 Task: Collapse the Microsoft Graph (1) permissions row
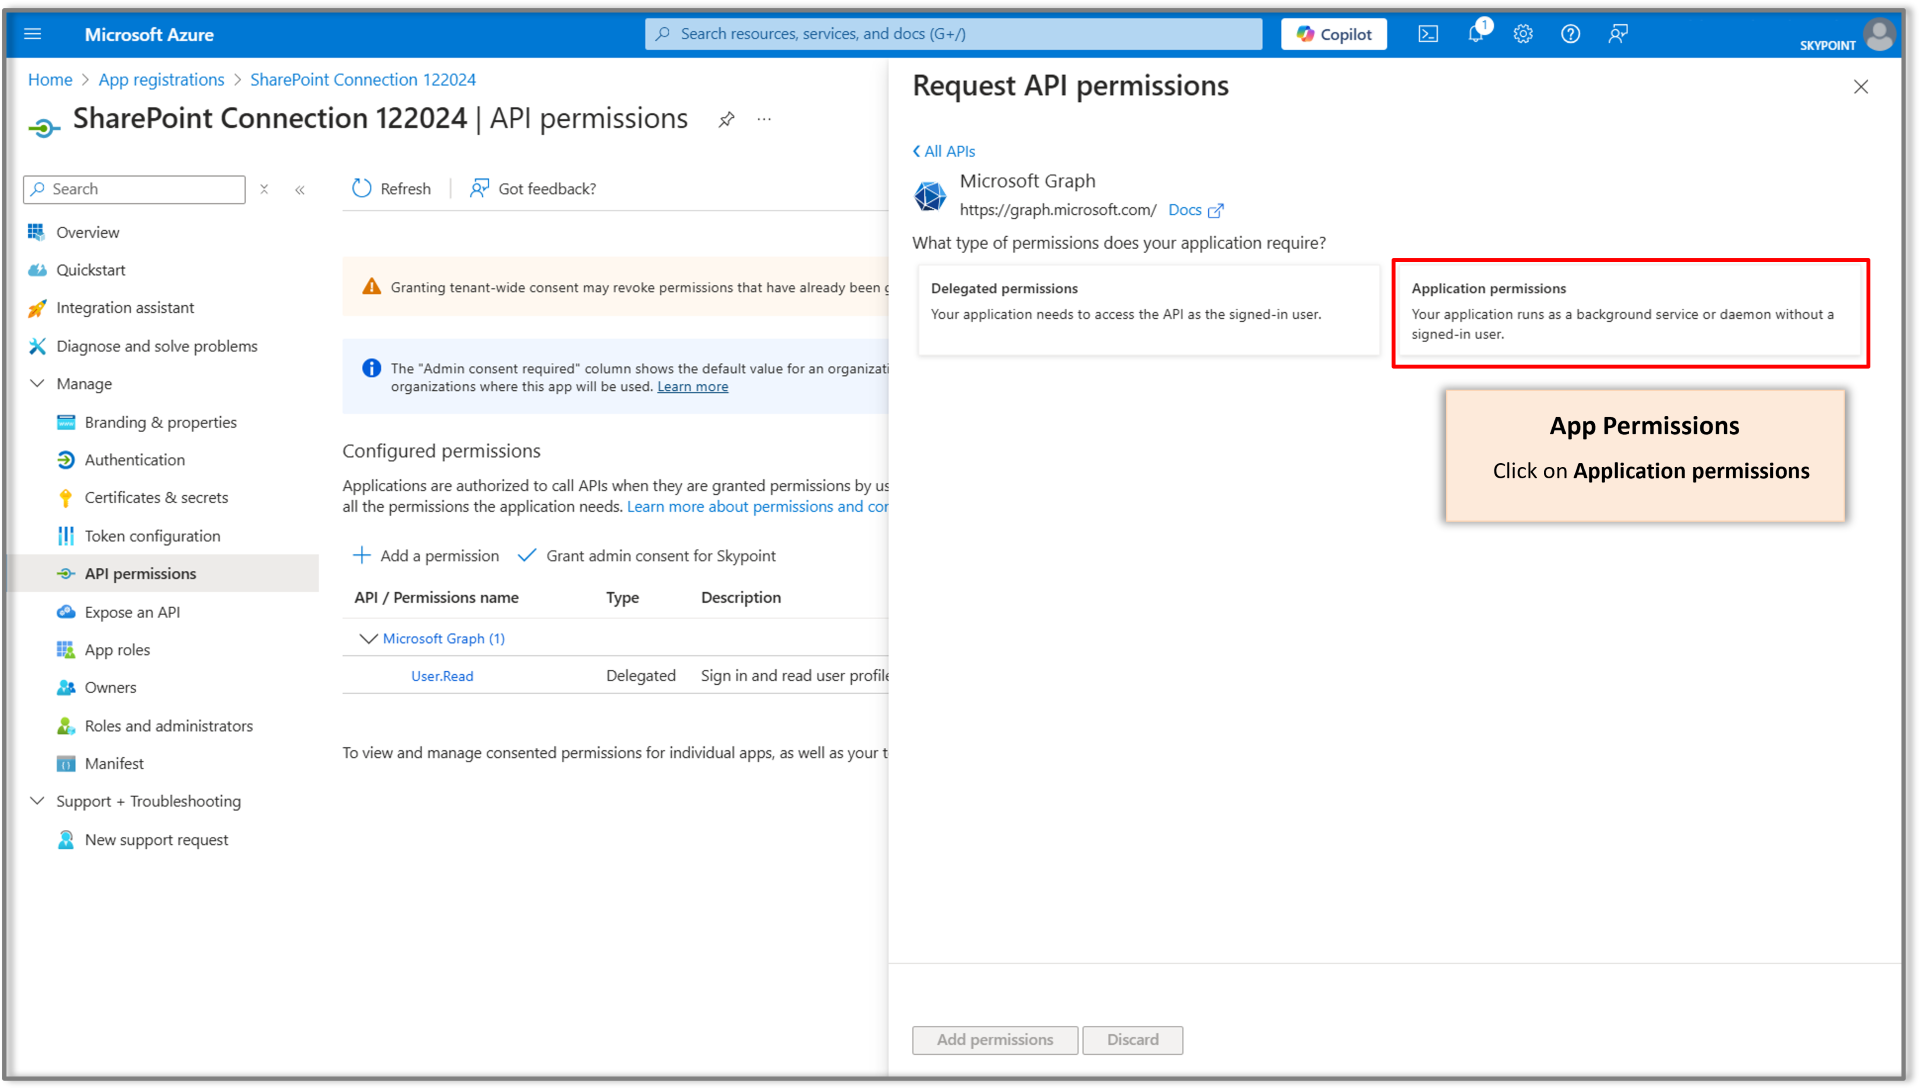[368, 638]
